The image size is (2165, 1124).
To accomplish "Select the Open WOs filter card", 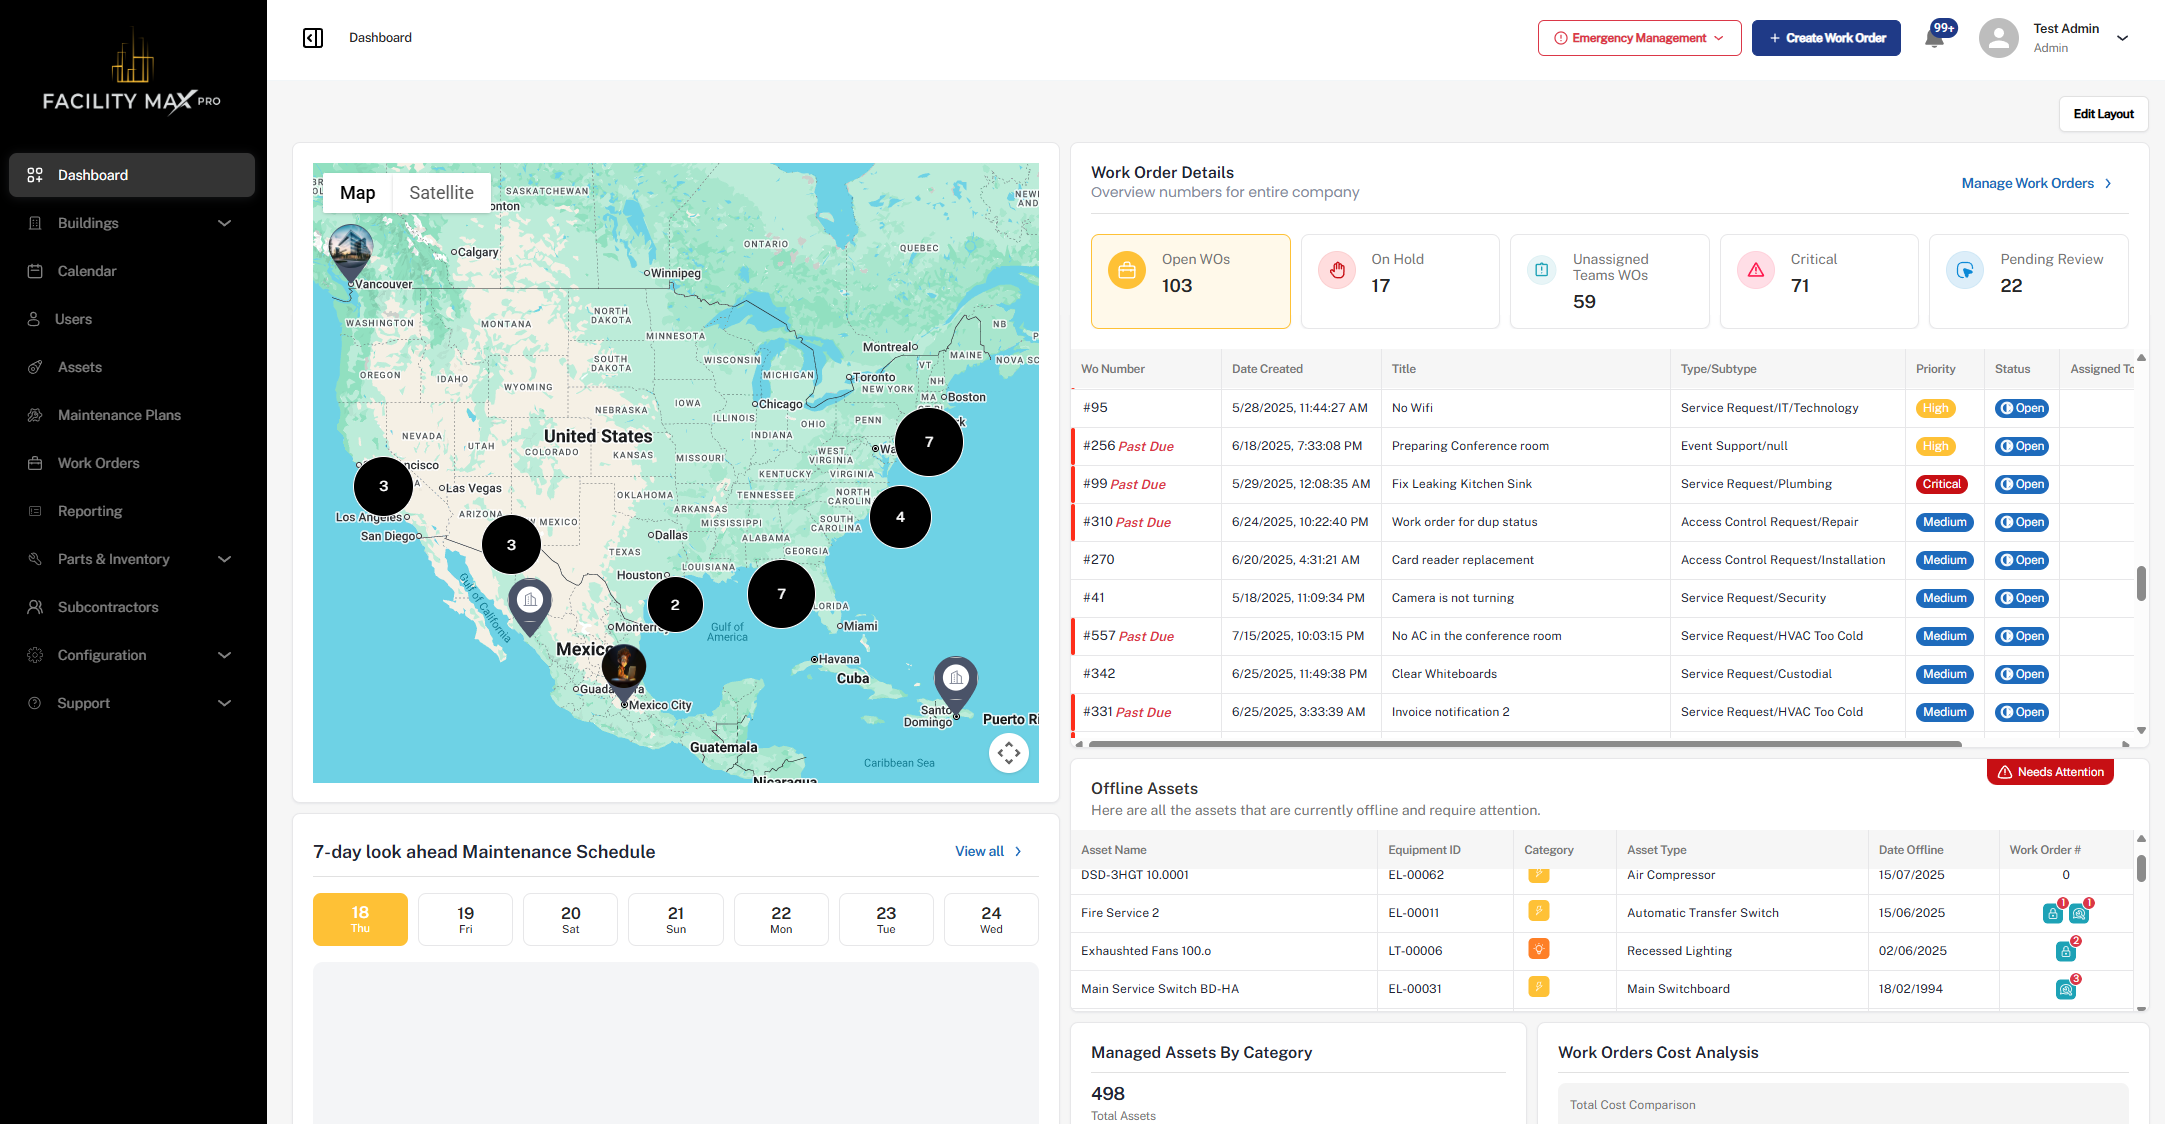I will 1190,281.
